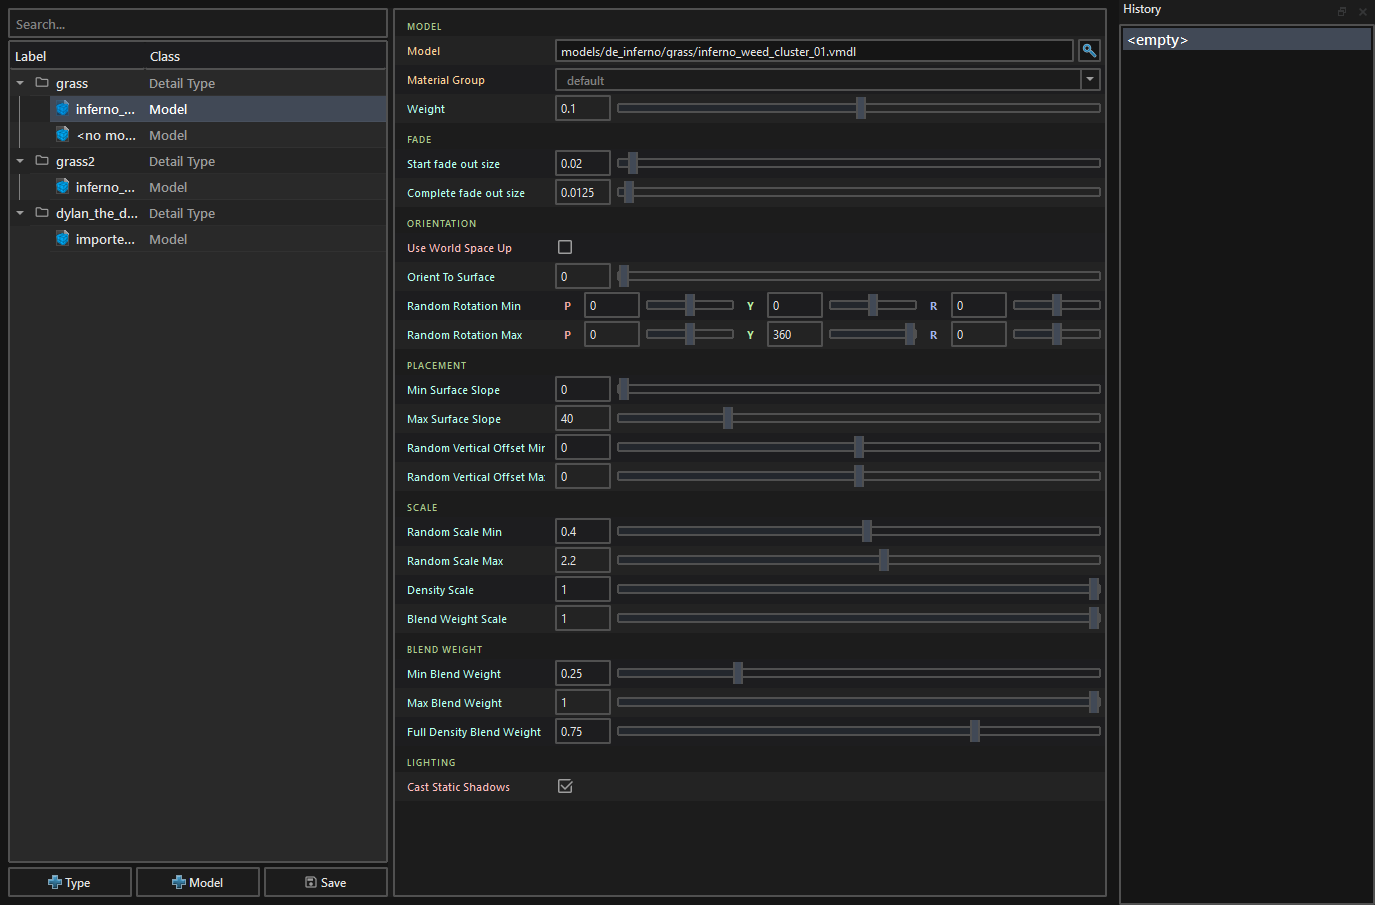This screenshot has height=905, width=1375.
Task: Click Random Scale Min value 0.4
Action: (583, 532)
